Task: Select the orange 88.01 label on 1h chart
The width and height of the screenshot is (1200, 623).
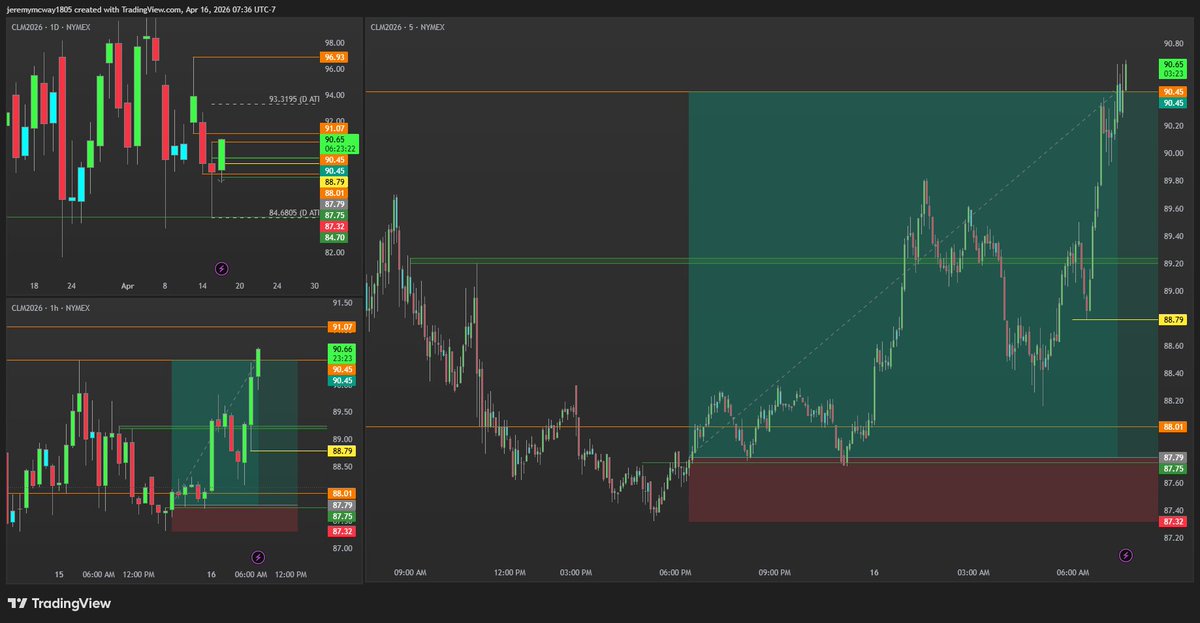Action: [x=340, y=494]
